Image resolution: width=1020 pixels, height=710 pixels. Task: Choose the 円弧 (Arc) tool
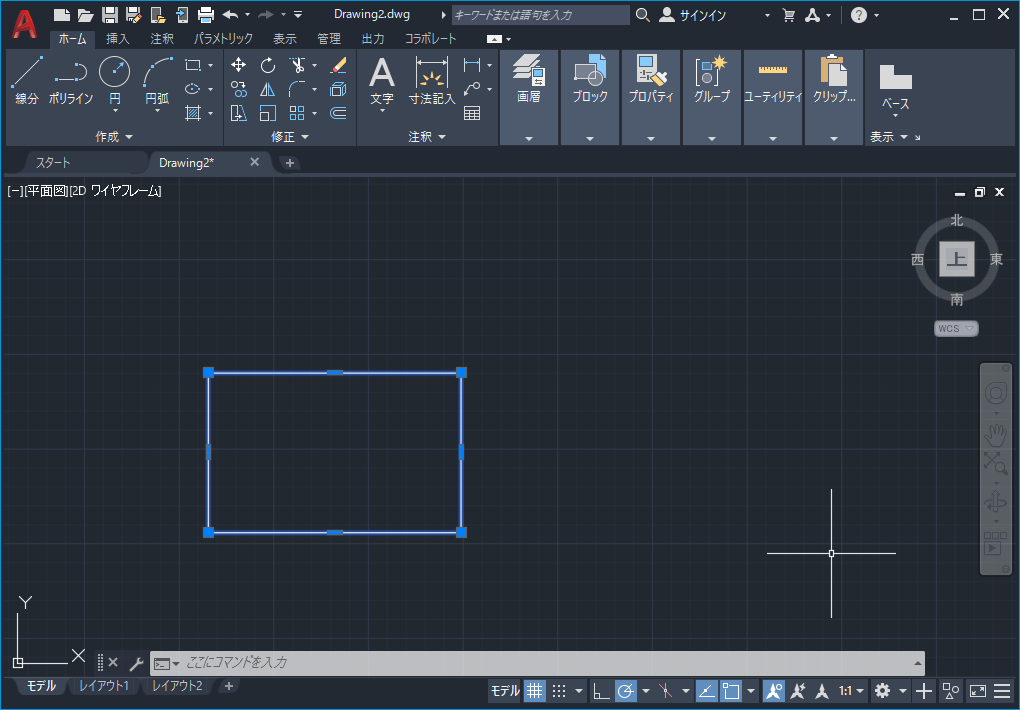[157, 83]
